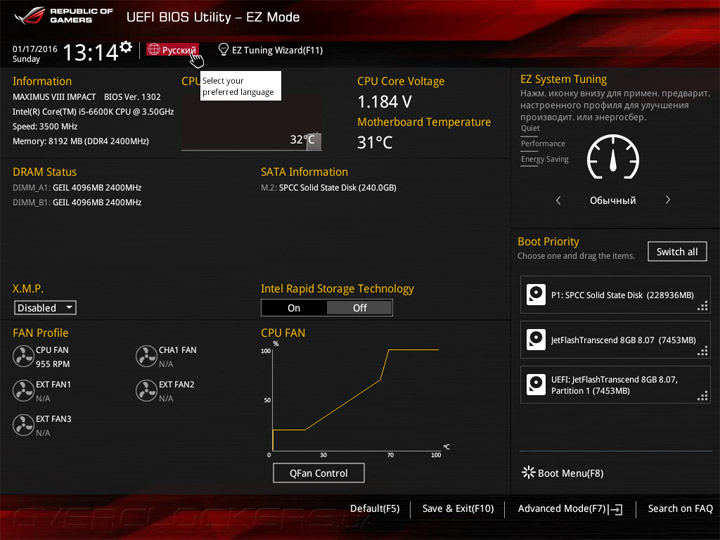Click DIMM_B1 GEIL 4096MB entry
Screen dimensions: 720x540
click(x=77, y=202)
